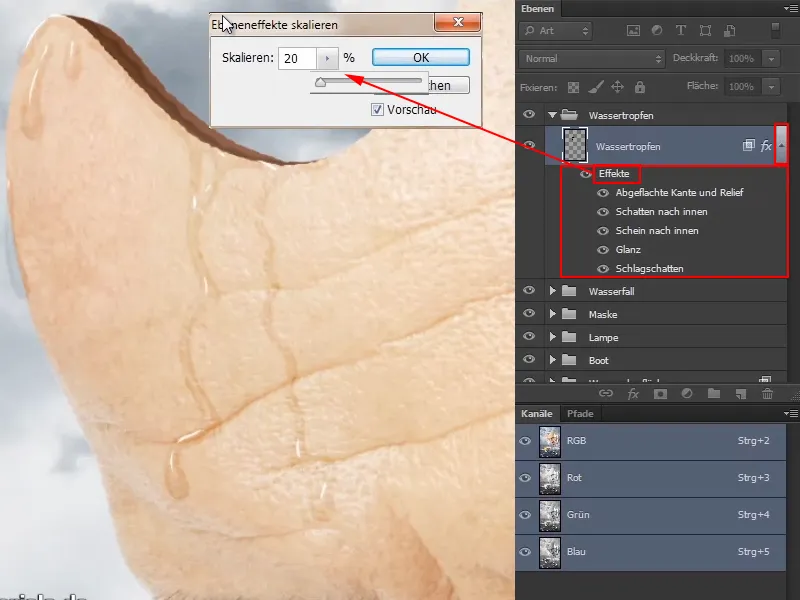Click the Skalieren value input field
Image resolution: width=800 pixels, height=600 pixels.
[x=297, y=58]
